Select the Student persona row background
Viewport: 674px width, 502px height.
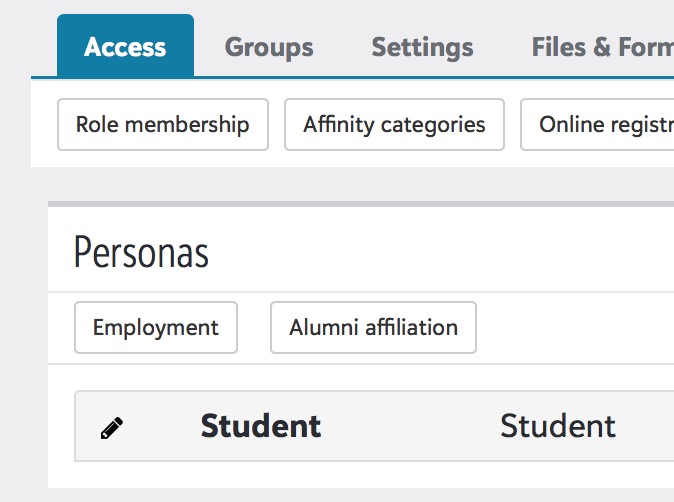pos(374,426)
